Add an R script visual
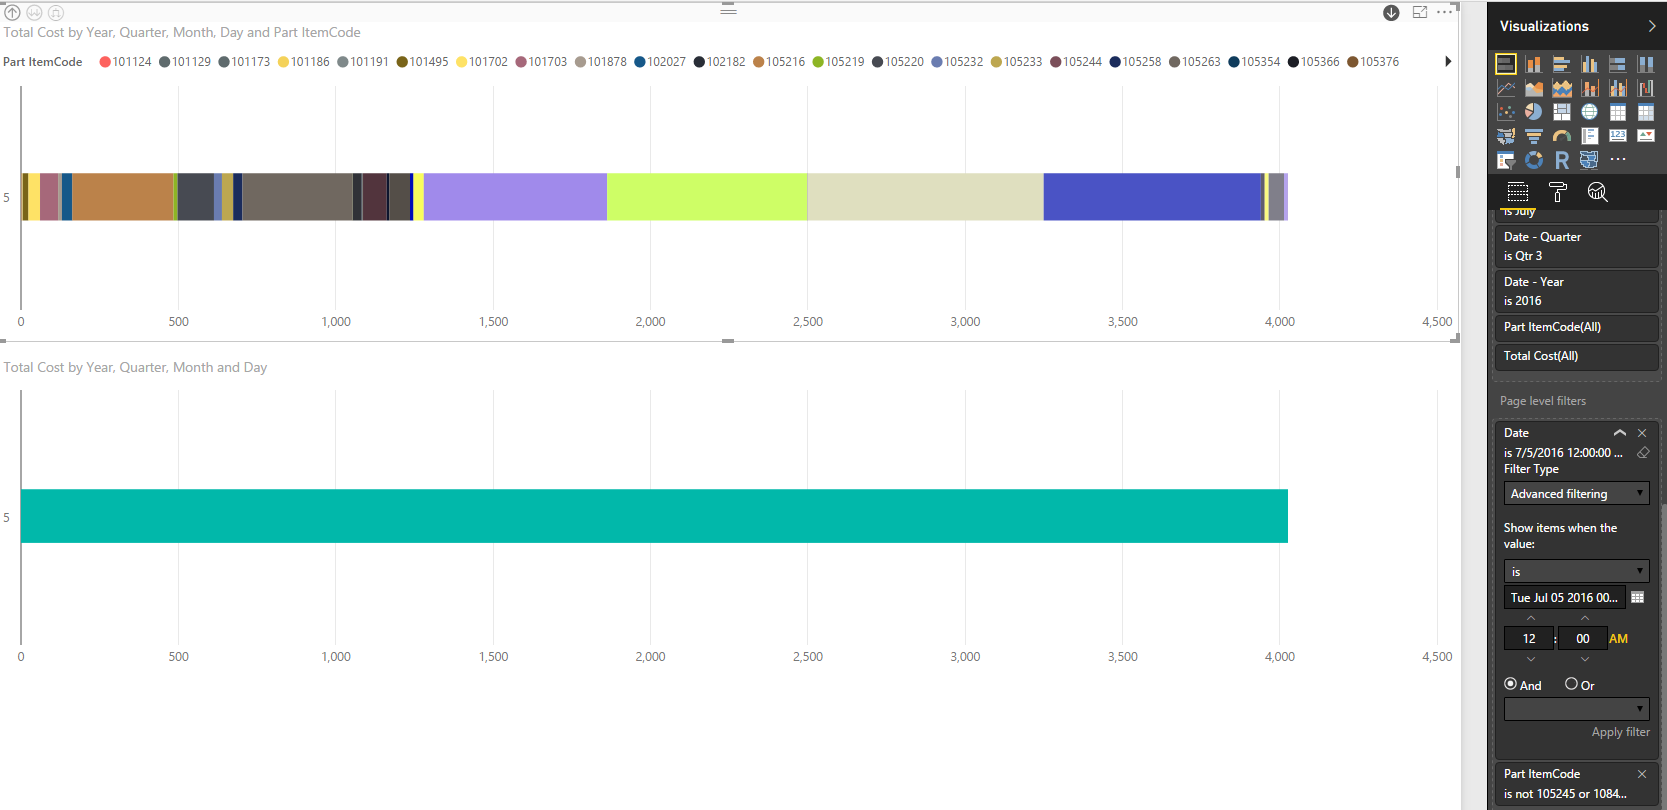The width and height of the screenshot is (1667, 810). tap(1561, 160)
